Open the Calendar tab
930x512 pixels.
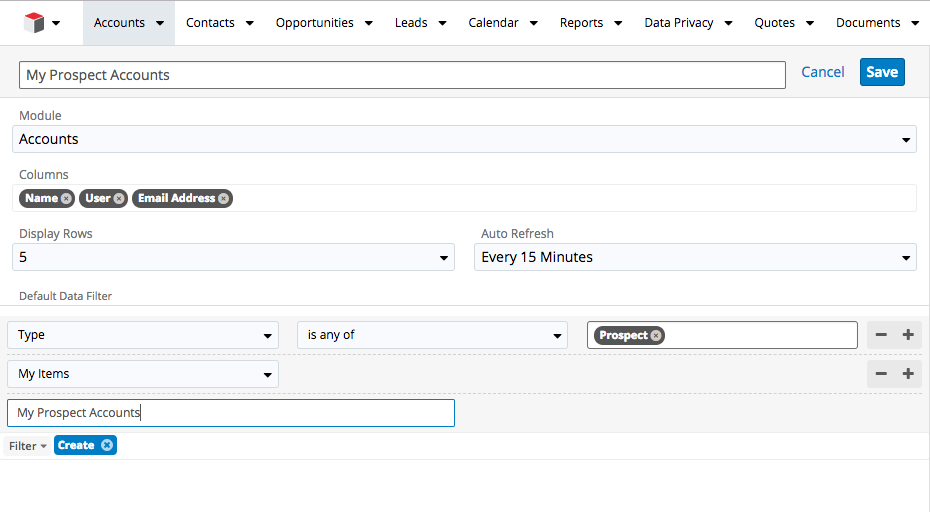click(x=493, y=23)
